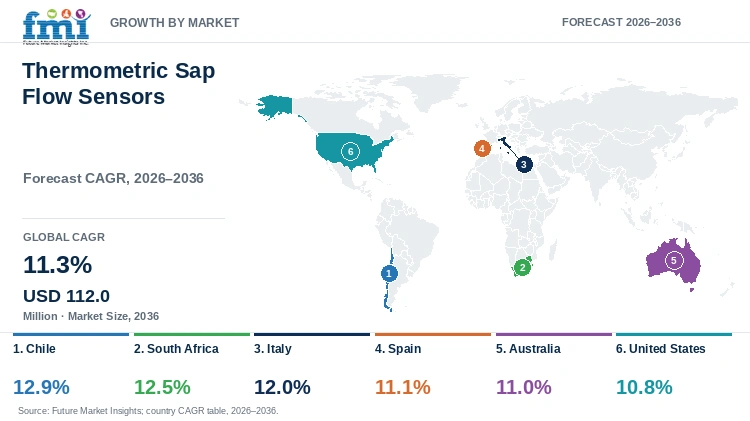Click map marker 6 on United States
Viewport: 750px width, 421px height.
[x=350, y=152]
